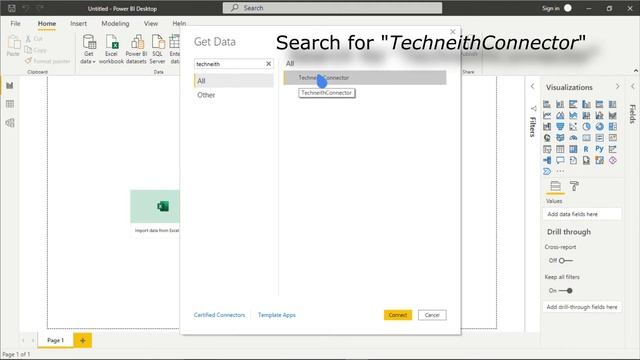Click the Excel workbook ribbon button
640x360 pixels.
pos(111,49)
